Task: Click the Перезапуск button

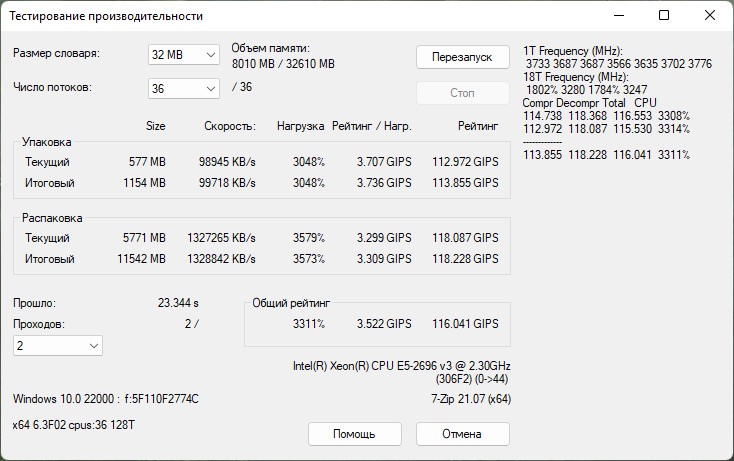Action: 462,57
